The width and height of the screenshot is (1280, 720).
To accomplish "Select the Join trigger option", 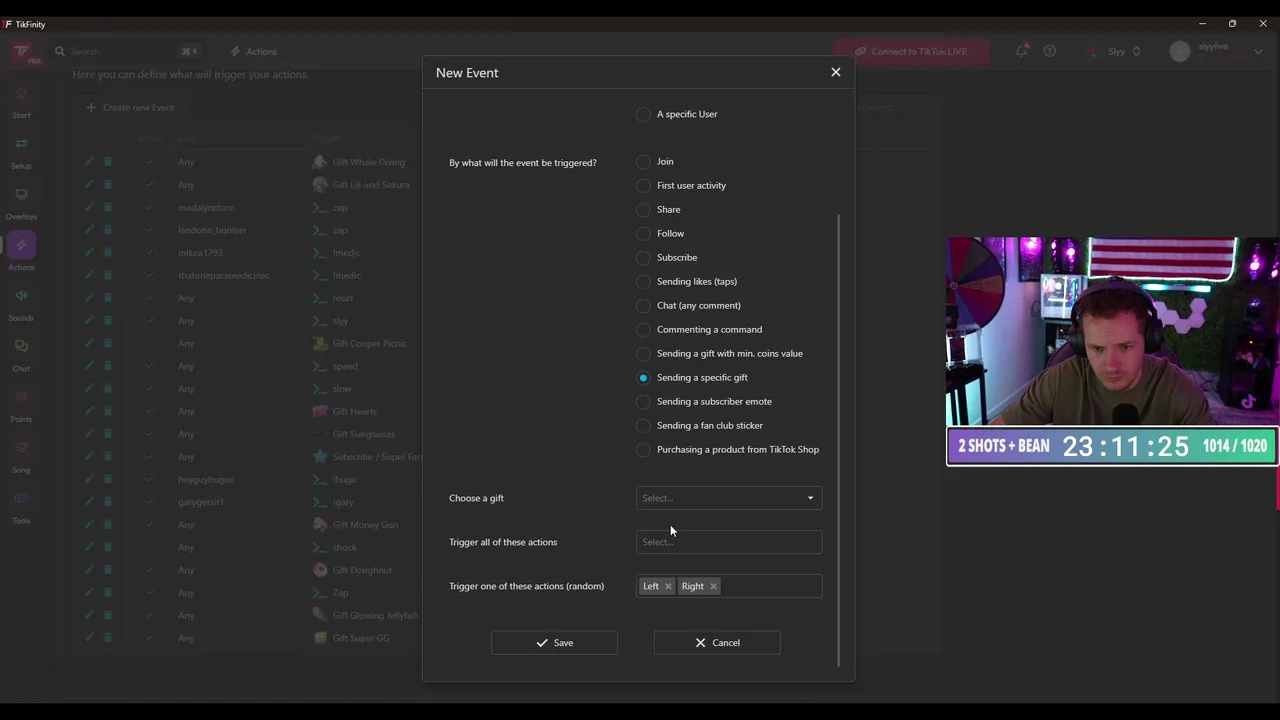I will point(643,162).
